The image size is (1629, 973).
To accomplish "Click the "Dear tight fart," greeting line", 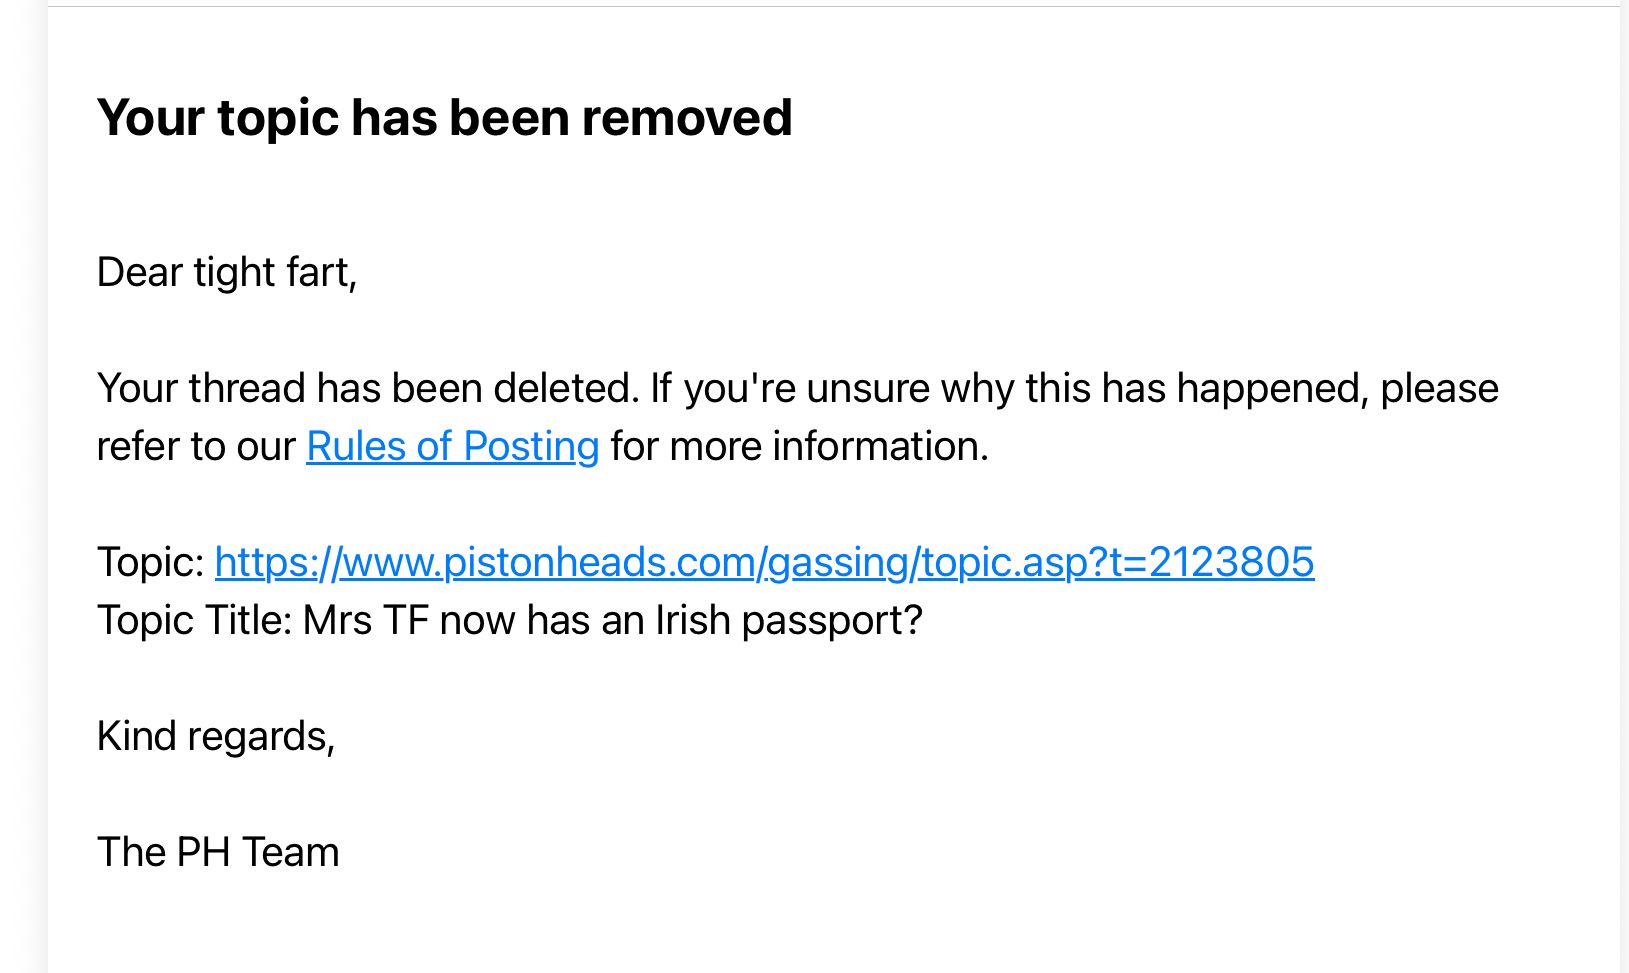I will click(227, 272).
